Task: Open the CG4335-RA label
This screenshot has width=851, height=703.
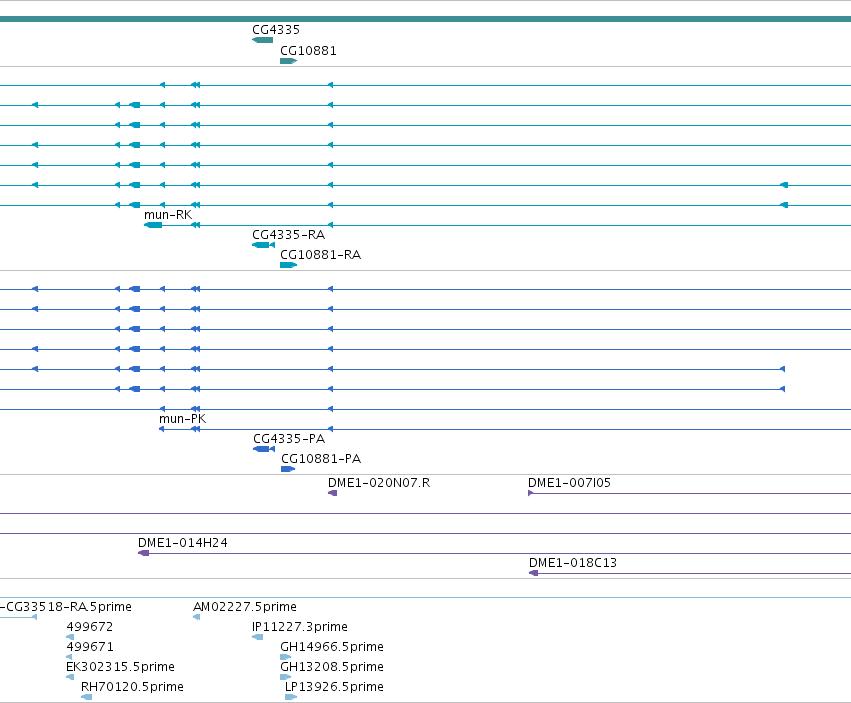Action: pos(289,235)
